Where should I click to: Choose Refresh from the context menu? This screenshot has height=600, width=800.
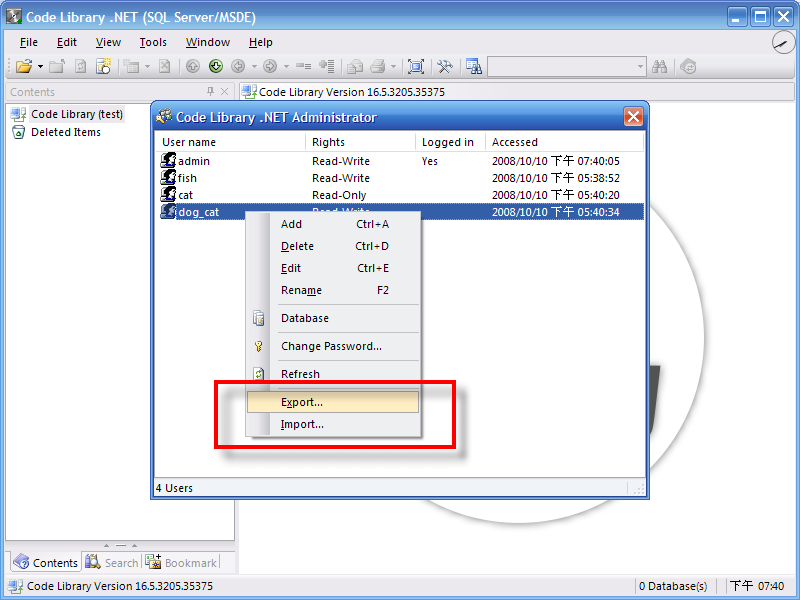(x=333, y=374)
